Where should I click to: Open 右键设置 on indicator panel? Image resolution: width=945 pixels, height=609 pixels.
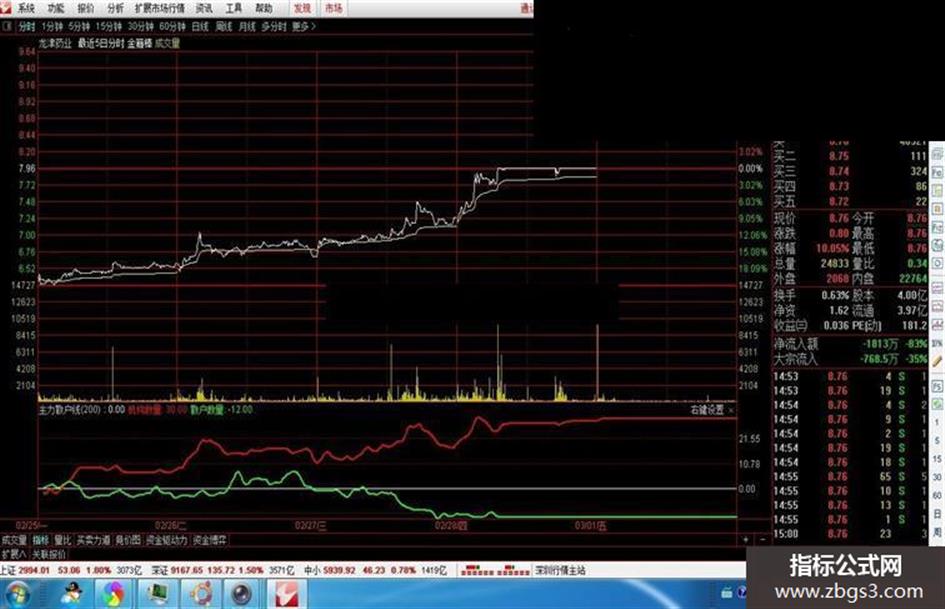(x=707, y=410)
